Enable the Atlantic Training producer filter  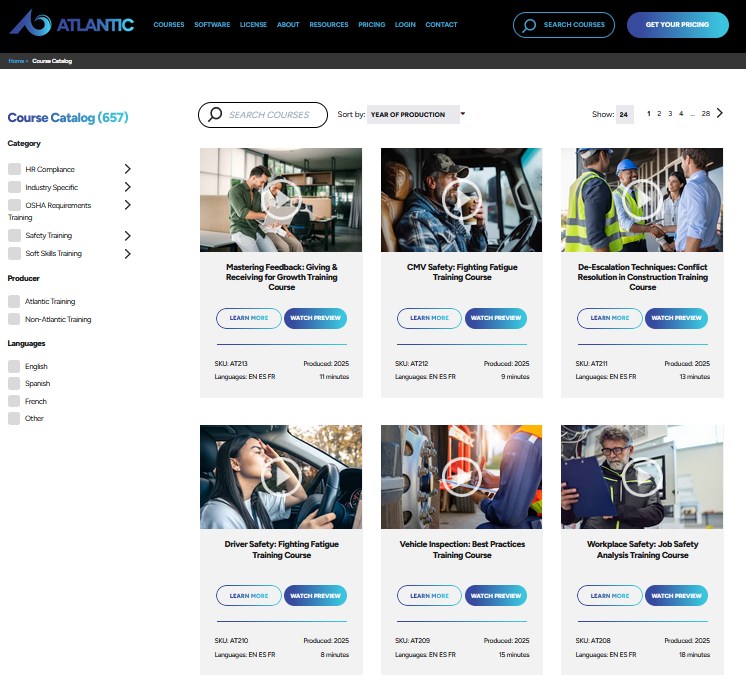pyautogui.click(x=14, y=301)
